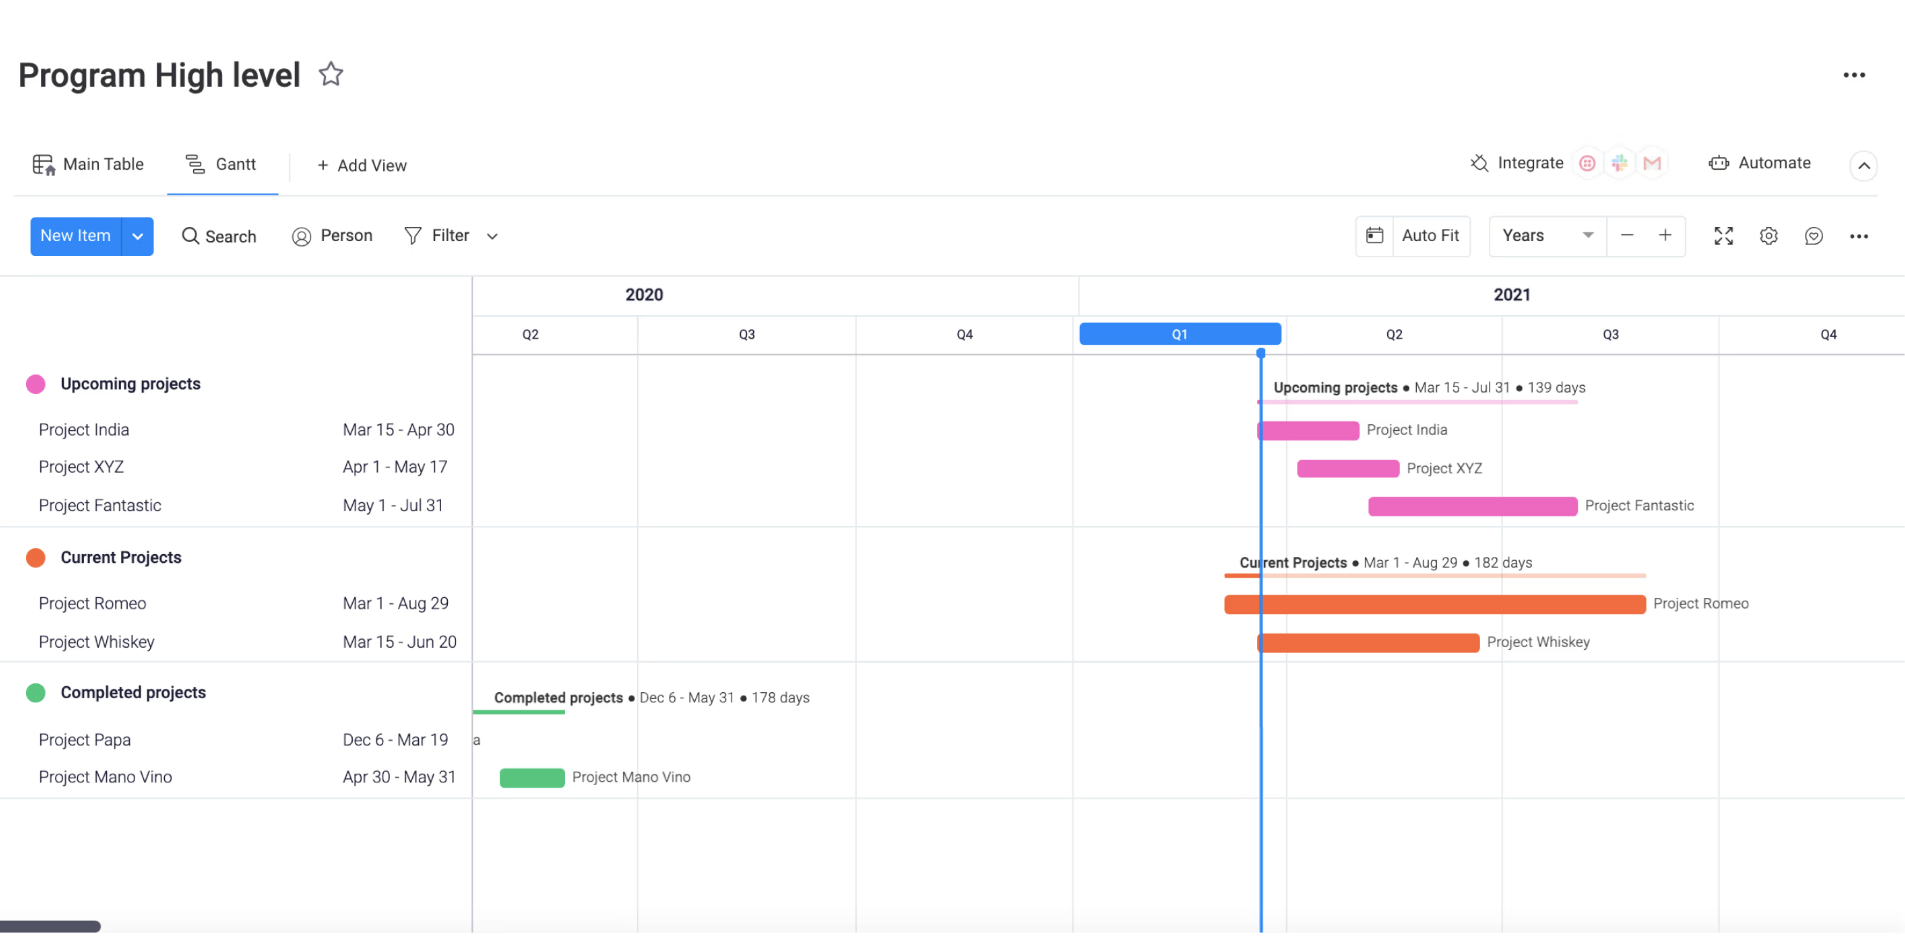Open Current Projects group title
The image size is (1905, 947).
tap(121, 558)
